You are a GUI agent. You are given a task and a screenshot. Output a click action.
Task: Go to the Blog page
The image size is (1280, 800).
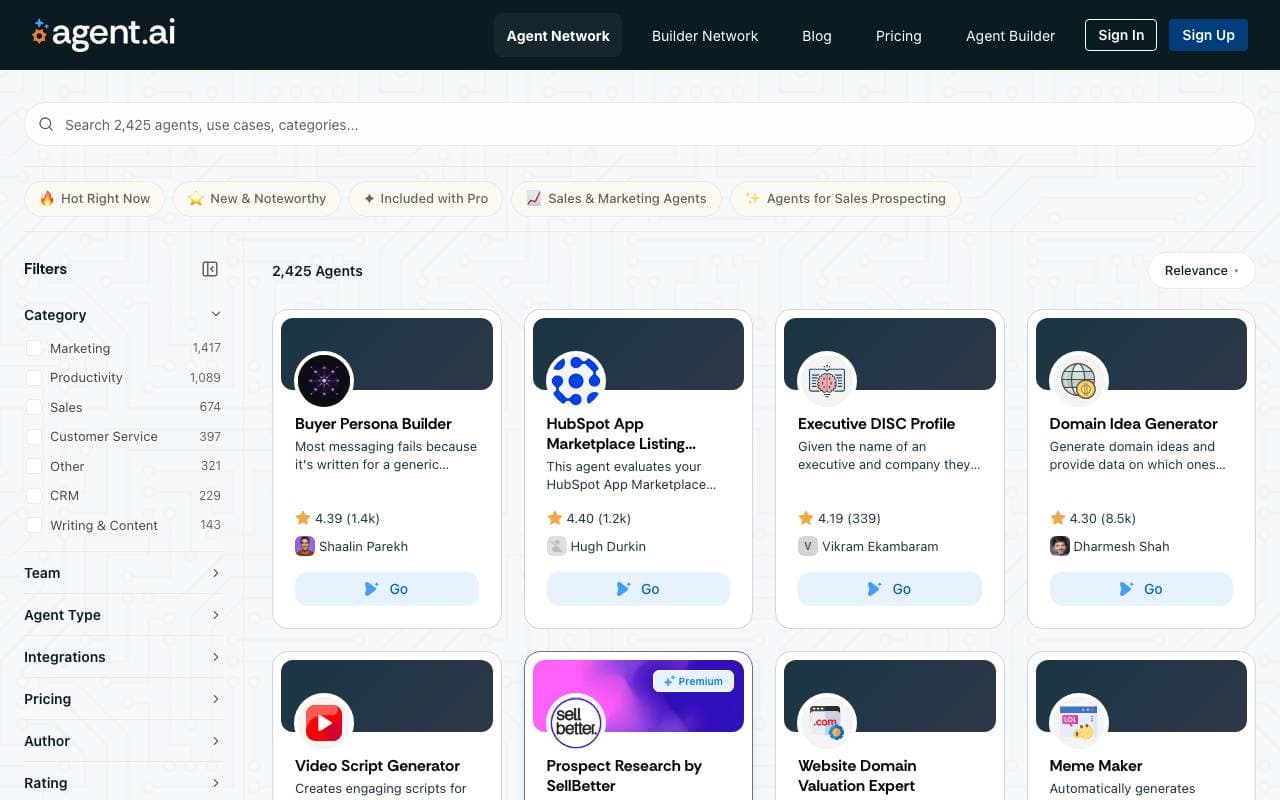[x=817, y=35]
